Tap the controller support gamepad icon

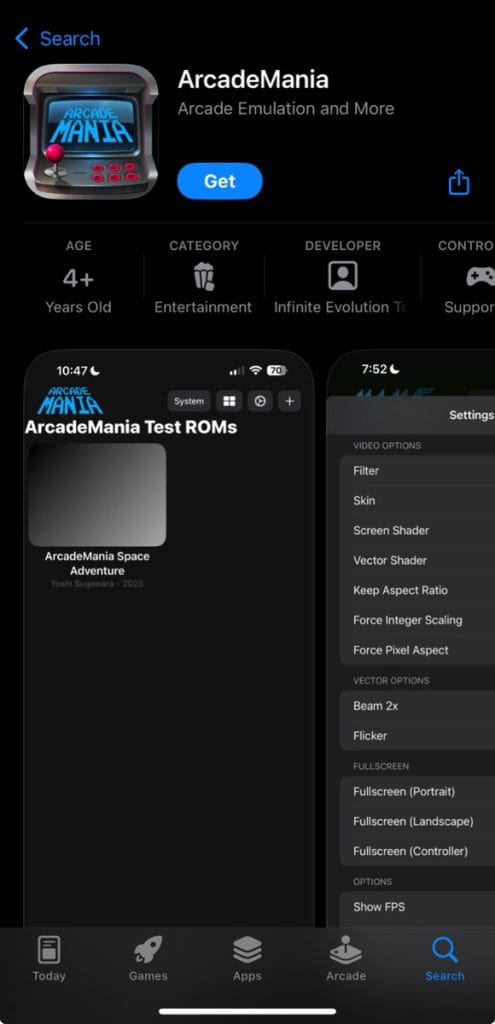(x=480, y=277)
